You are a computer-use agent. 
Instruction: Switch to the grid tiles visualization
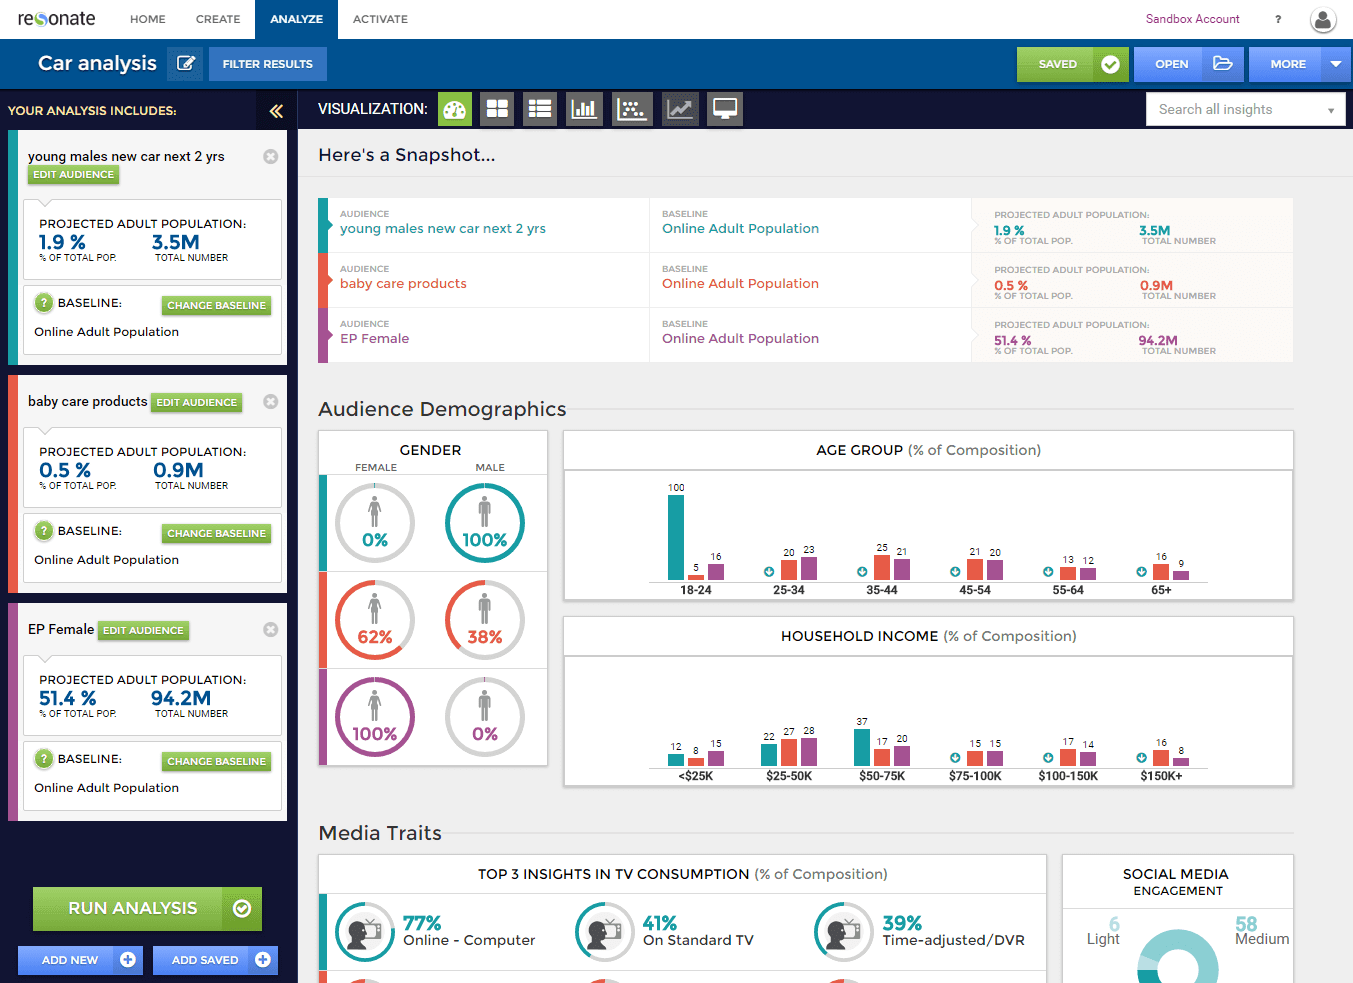coord(497,109)
